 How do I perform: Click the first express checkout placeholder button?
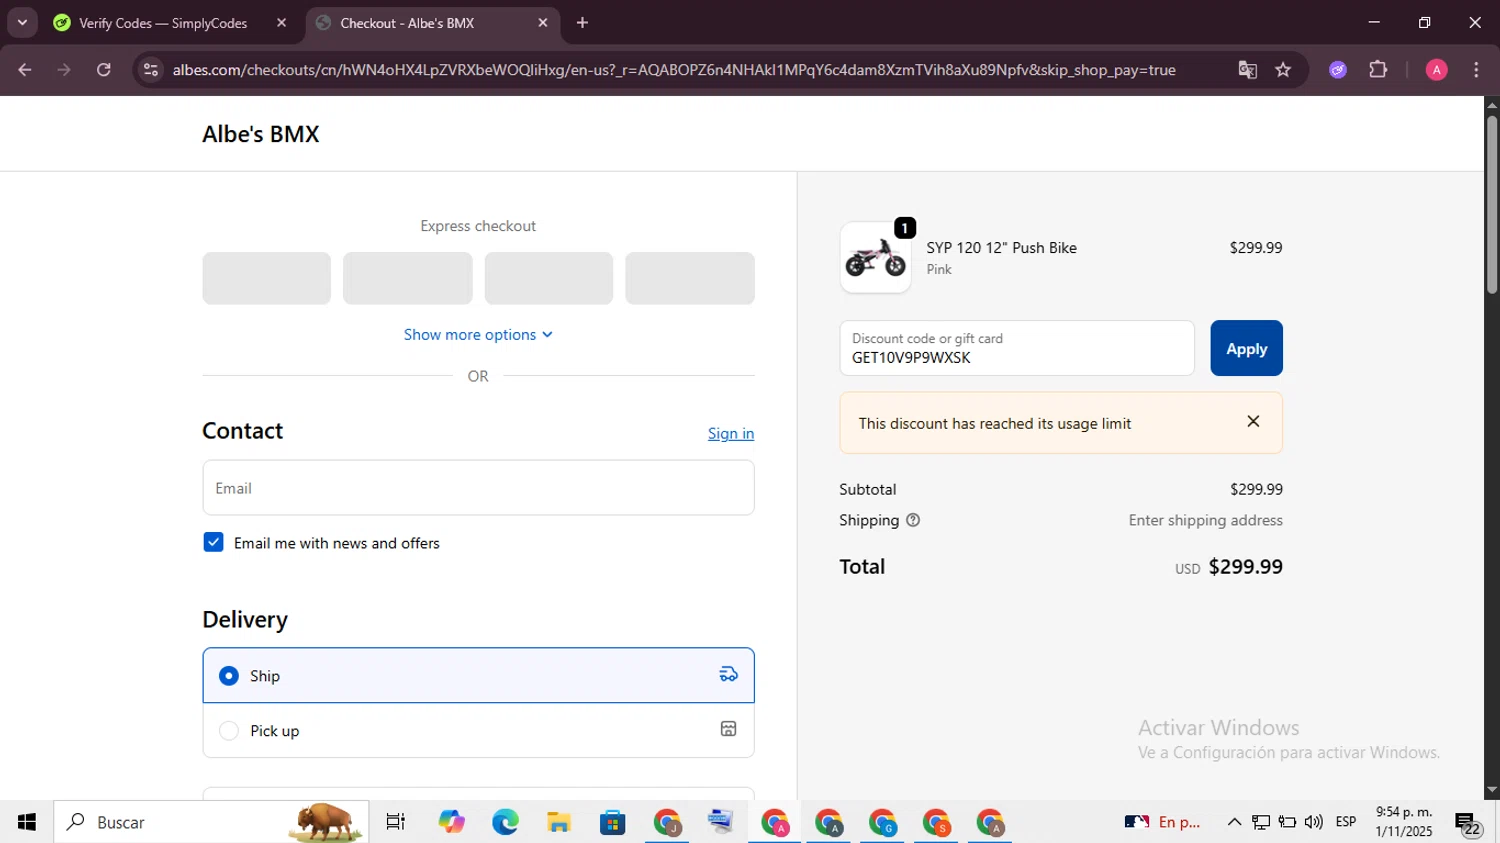[266, 278]
